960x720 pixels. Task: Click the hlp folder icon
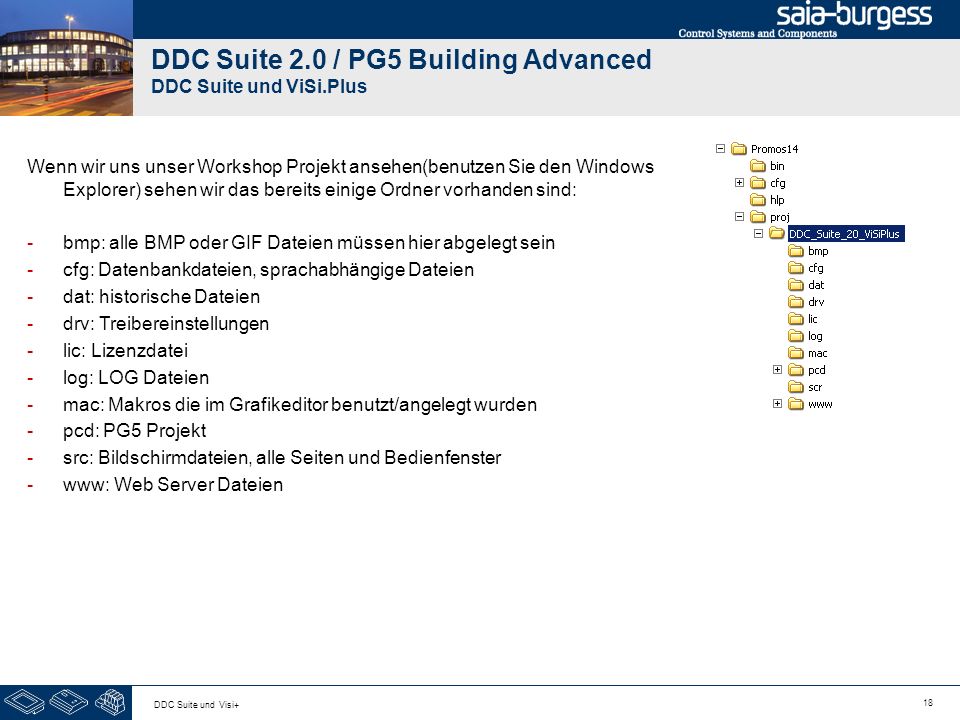pos(758,200)
